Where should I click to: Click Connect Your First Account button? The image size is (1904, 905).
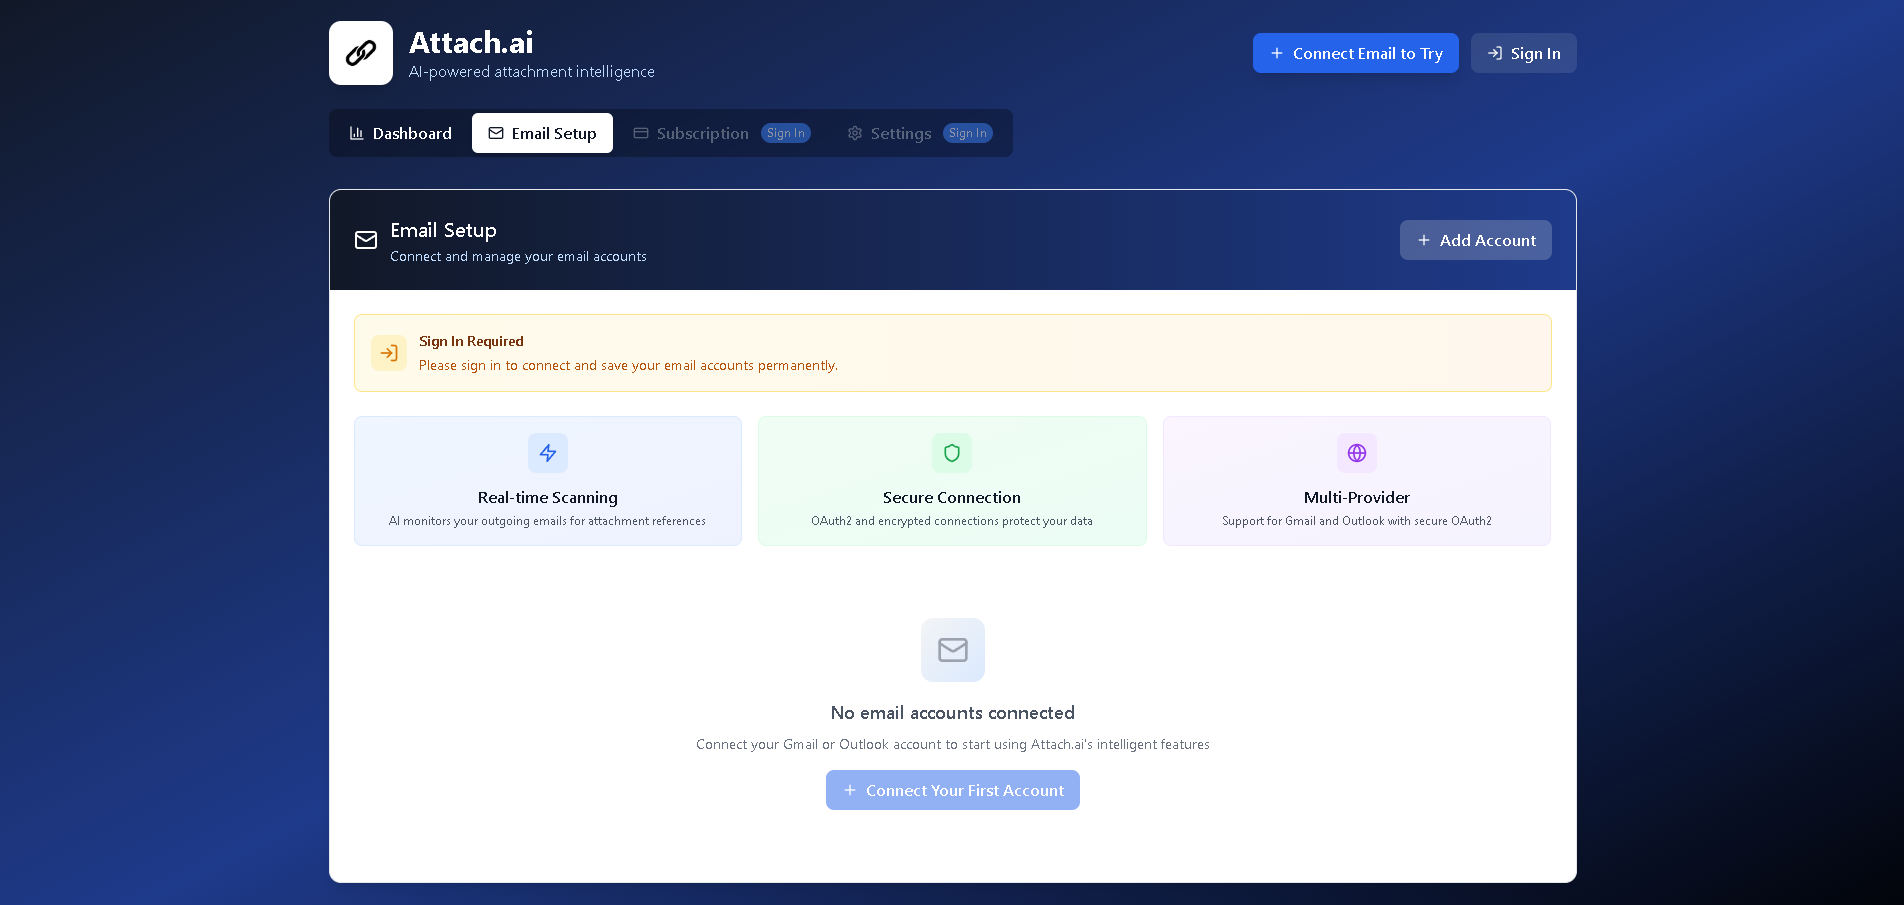953,790
